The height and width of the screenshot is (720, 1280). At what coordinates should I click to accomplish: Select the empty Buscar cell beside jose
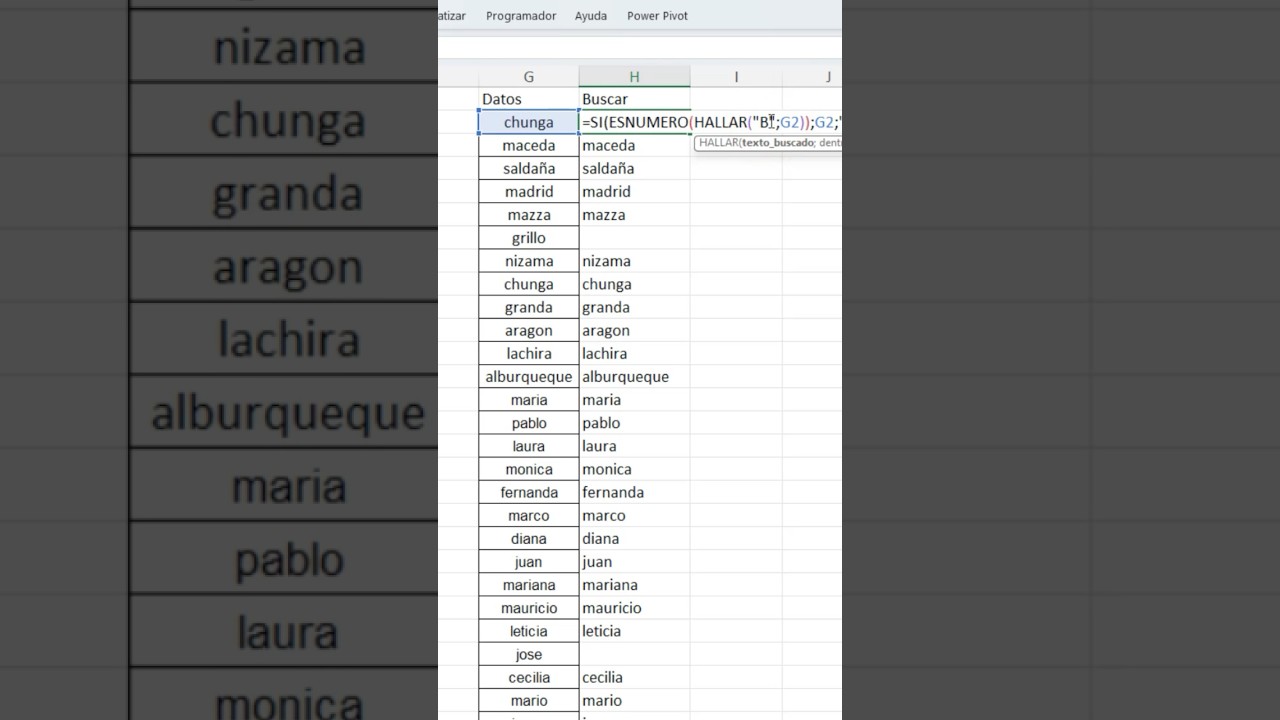coord(634,655)
